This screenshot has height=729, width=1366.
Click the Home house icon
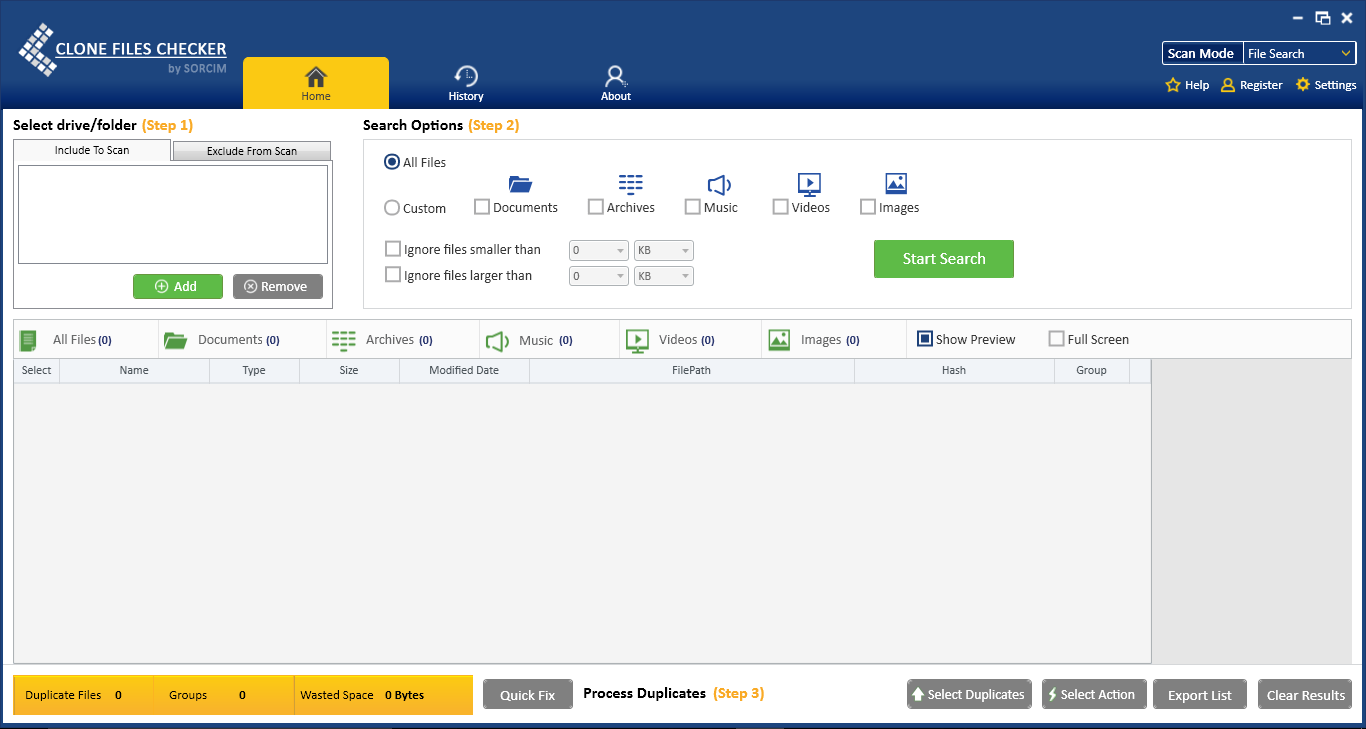click(316, 76)
